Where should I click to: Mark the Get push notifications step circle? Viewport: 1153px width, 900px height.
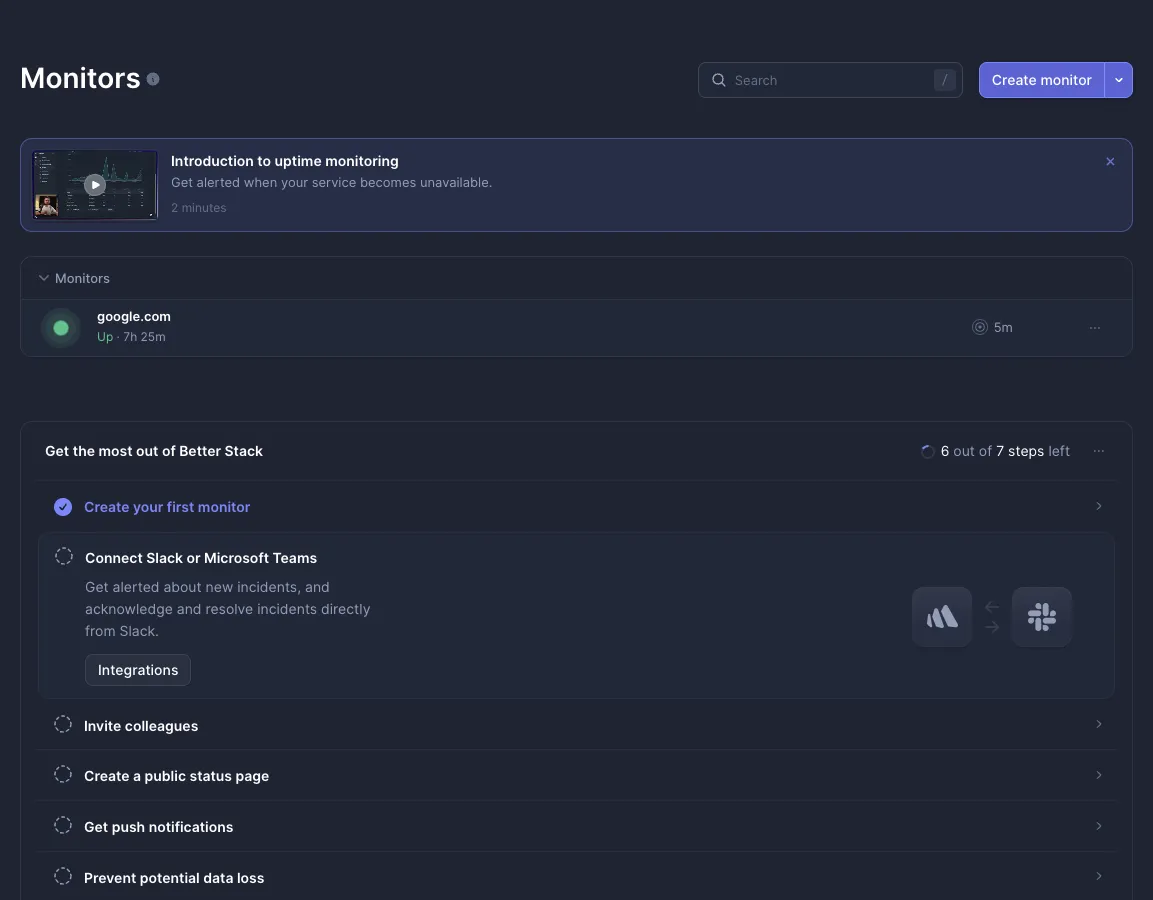63,826
